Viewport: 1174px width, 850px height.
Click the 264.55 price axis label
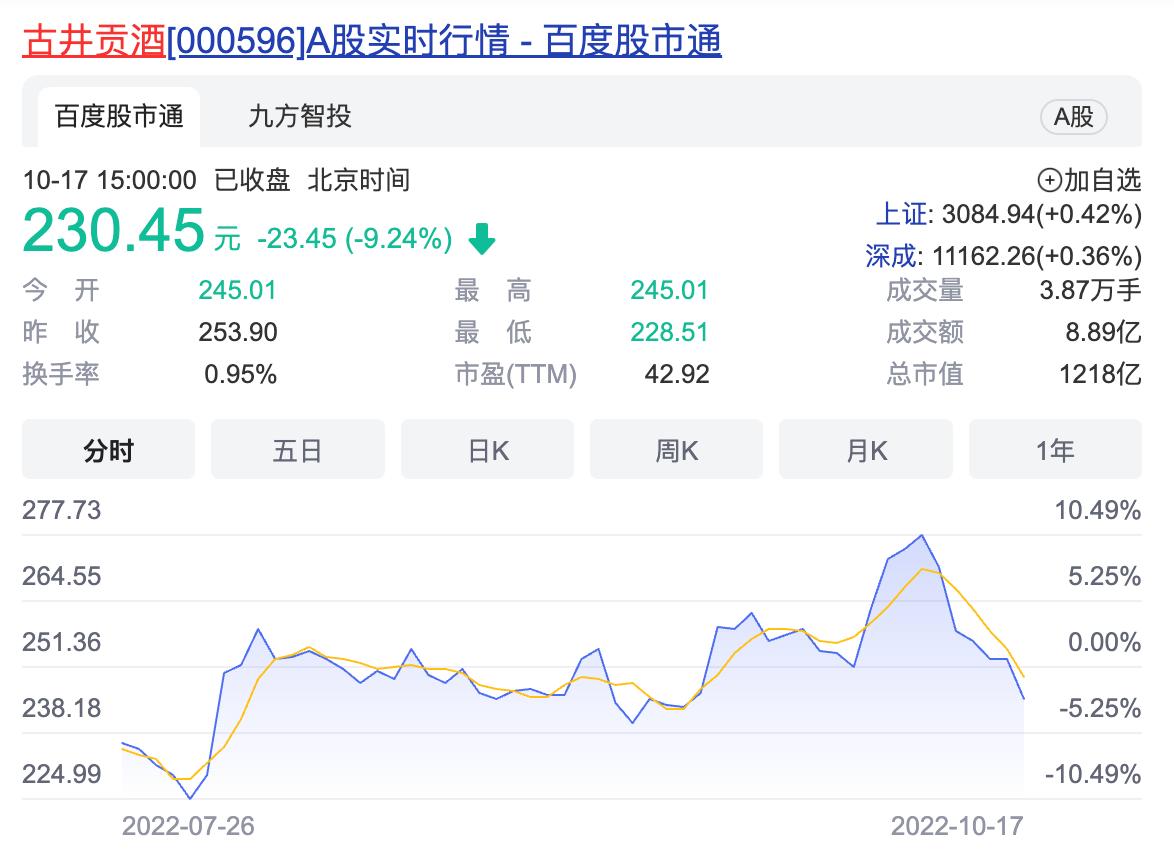pos(61,576)
